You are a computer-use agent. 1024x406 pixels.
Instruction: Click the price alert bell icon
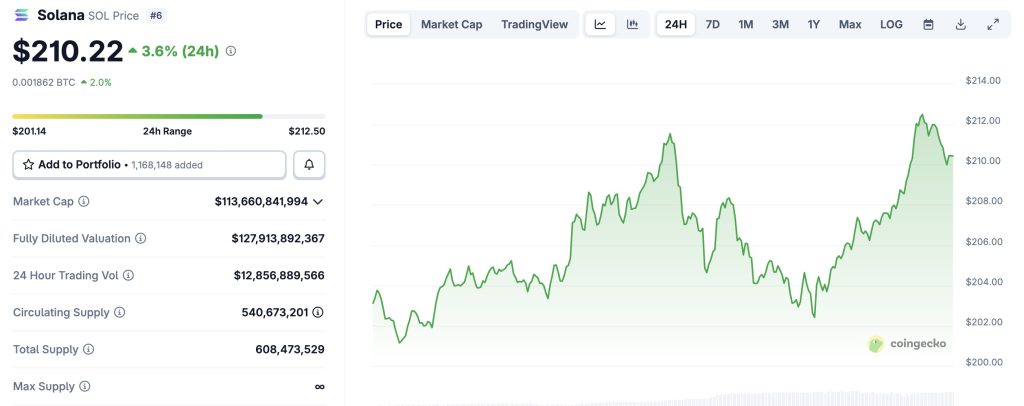(309, 164)
